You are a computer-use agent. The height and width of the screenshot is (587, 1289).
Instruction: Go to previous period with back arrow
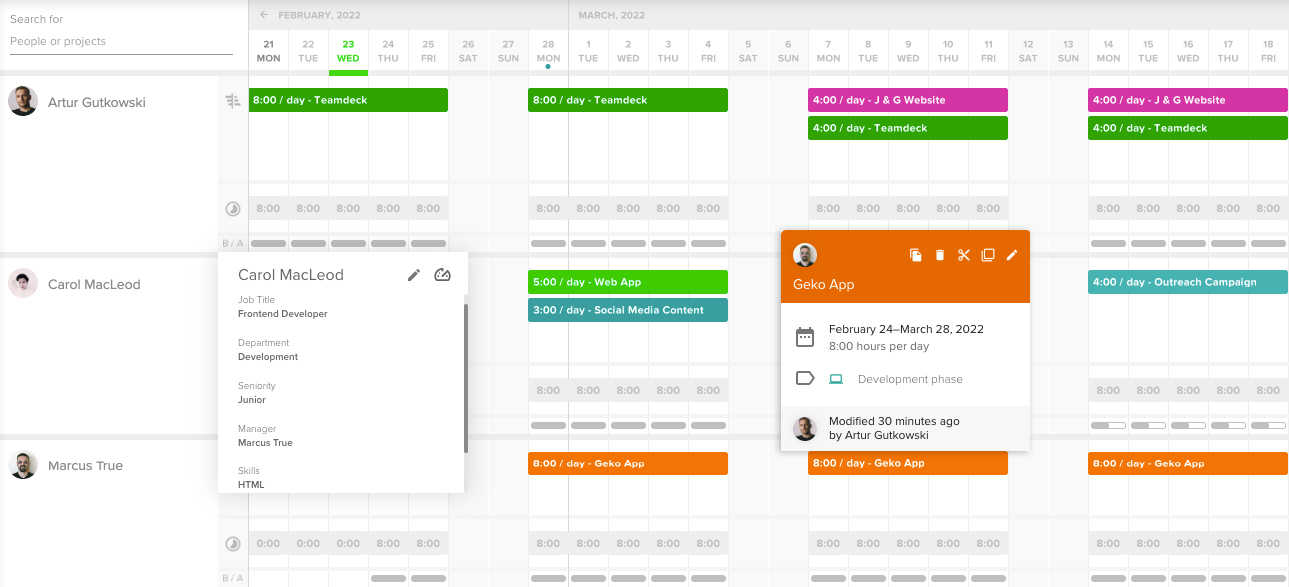pos(264,15)
